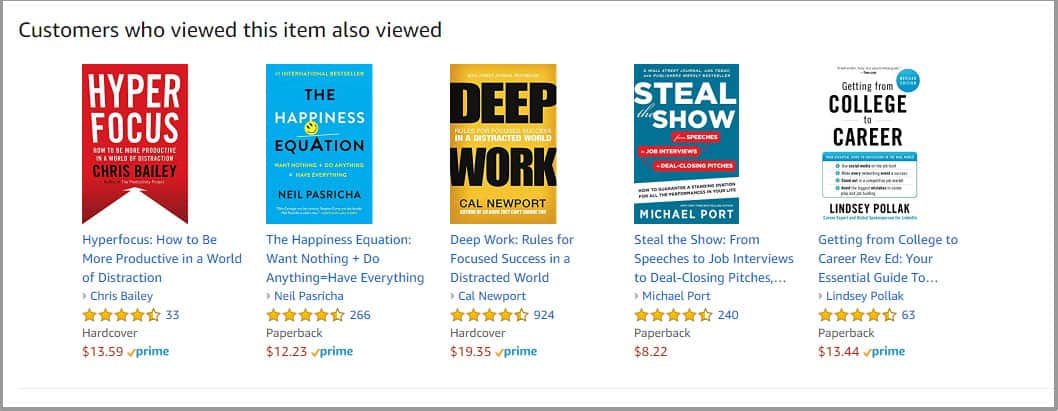Click the Hyperfocus title link

(162, 258)
